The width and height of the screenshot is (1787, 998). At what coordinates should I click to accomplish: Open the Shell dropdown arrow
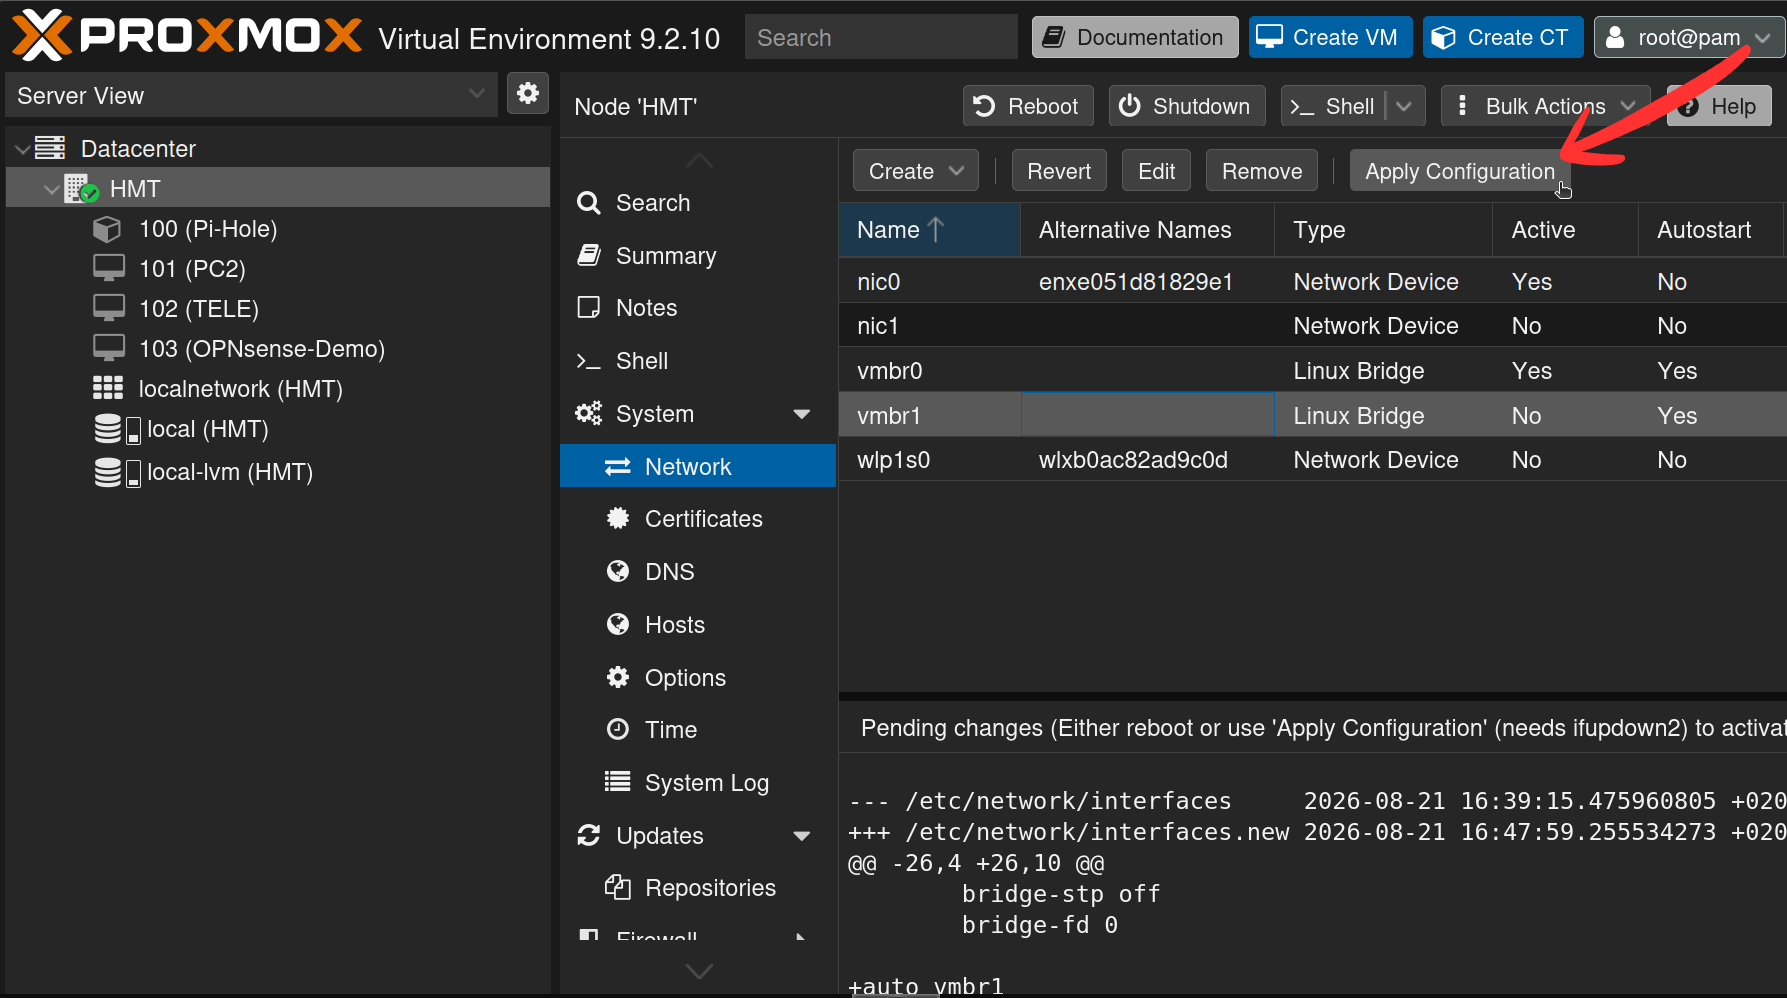pos(1404,106)
